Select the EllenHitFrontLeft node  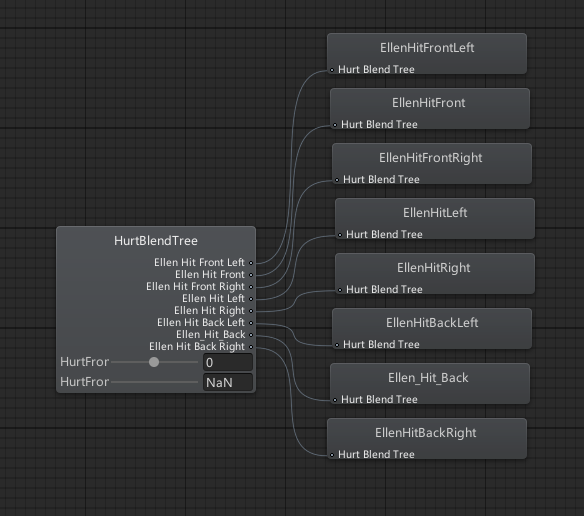coord(427,54)
